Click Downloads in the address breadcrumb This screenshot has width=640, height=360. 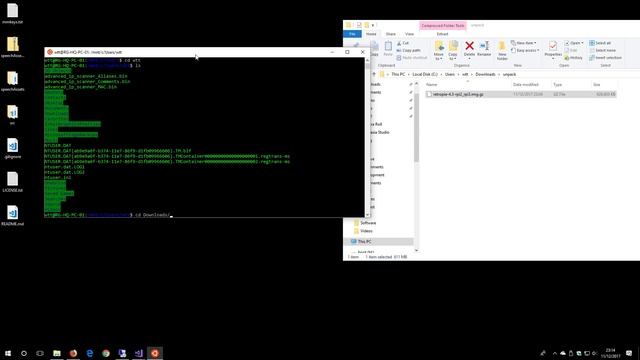(485, 74)
